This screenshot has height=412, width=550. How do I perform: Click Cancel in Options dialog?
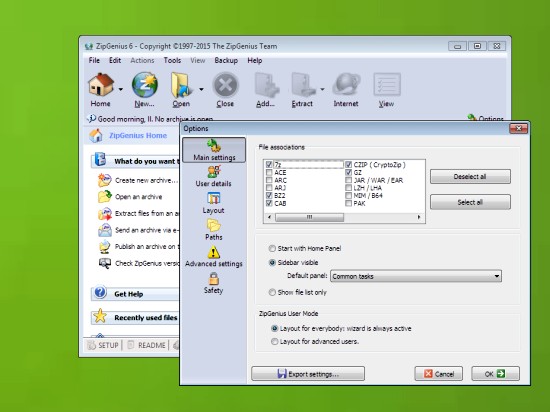point(438,374)
